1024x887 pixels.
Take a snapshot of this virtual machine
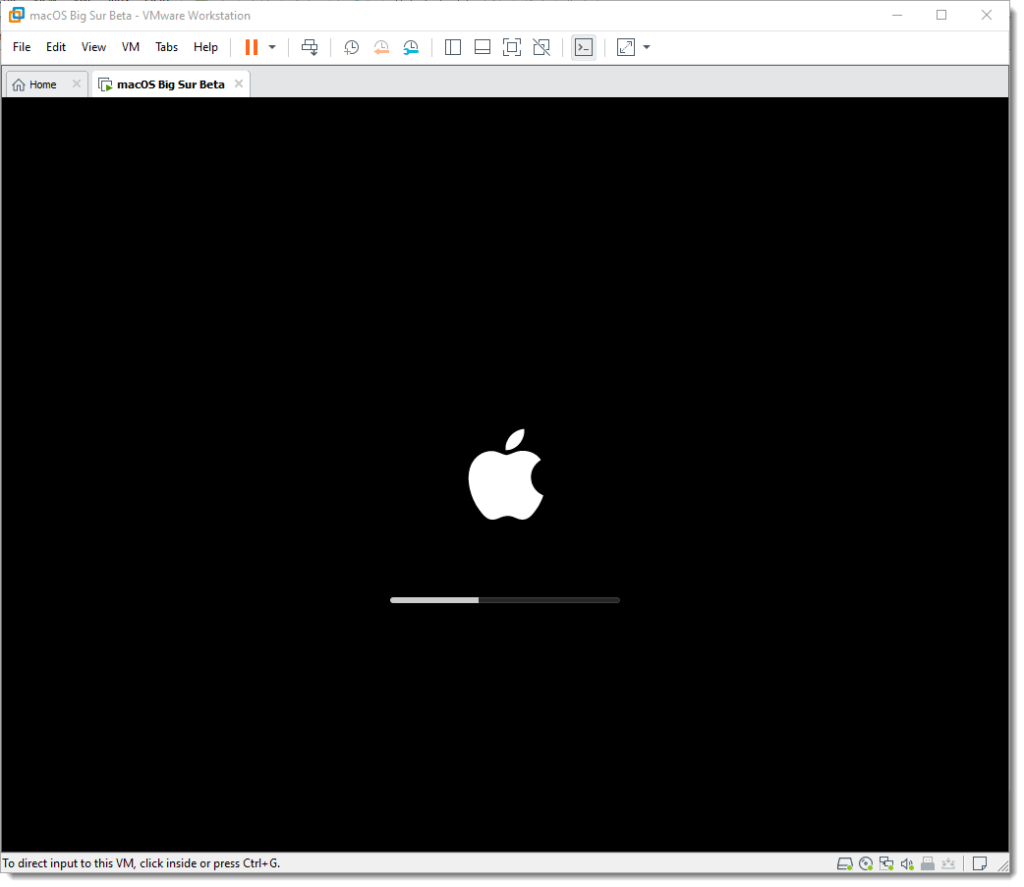point(351,47)
